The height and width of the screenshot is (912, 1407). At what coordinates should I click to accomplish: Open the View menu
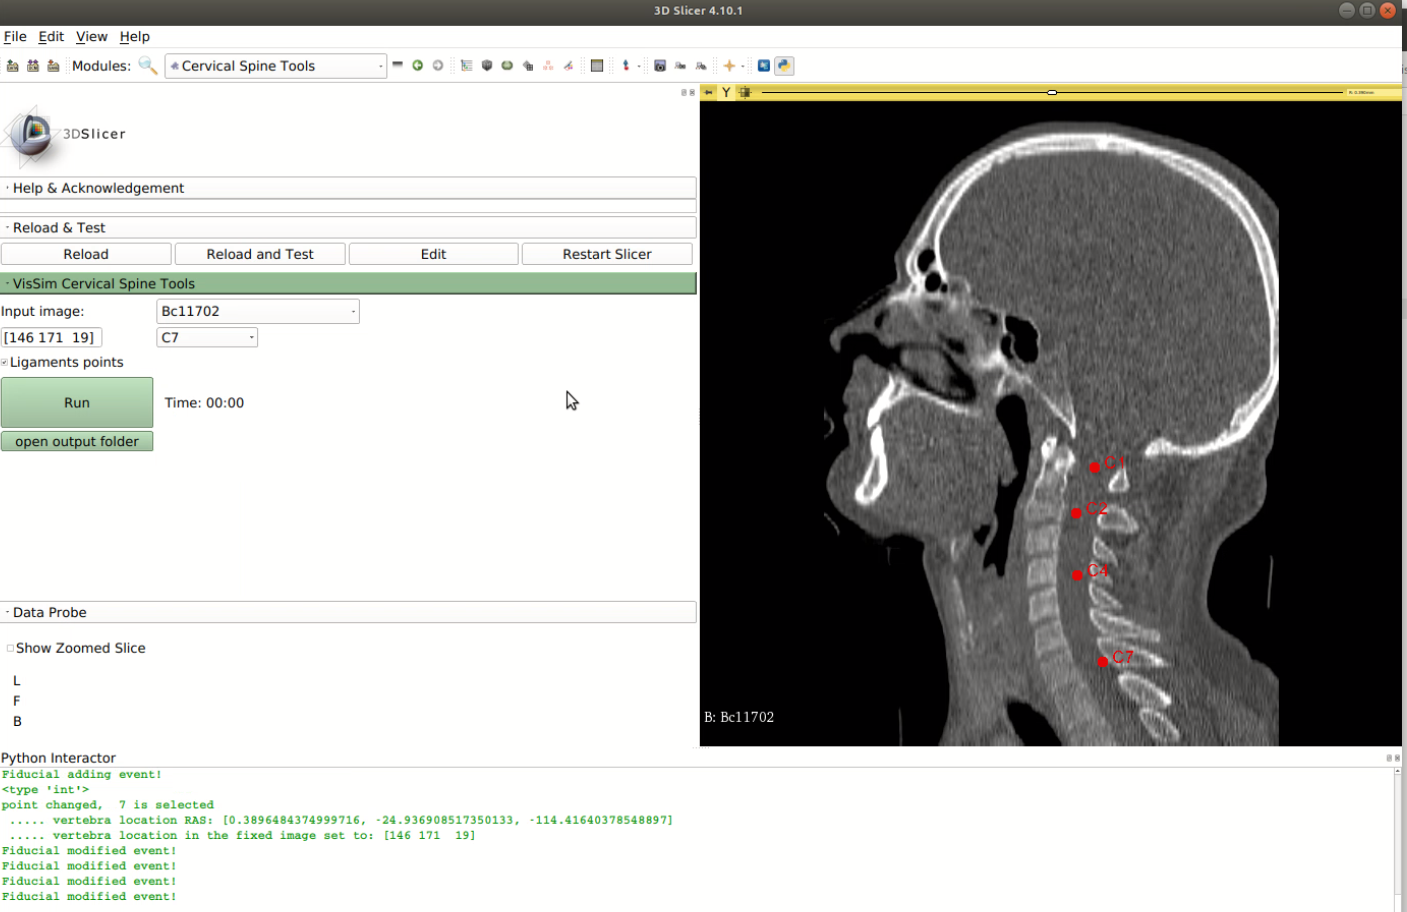click(91, 37)
